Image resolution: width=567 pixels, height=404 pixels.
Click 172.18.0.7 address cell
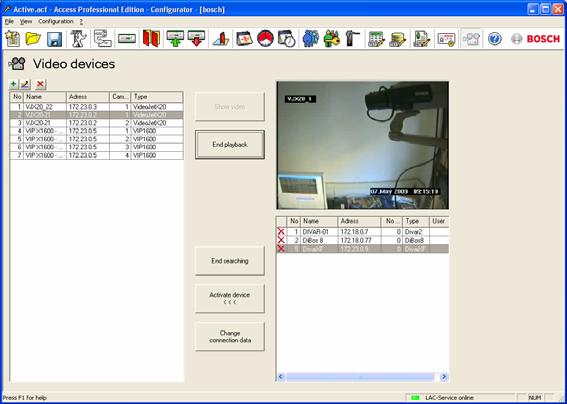(x=359, y=231)
